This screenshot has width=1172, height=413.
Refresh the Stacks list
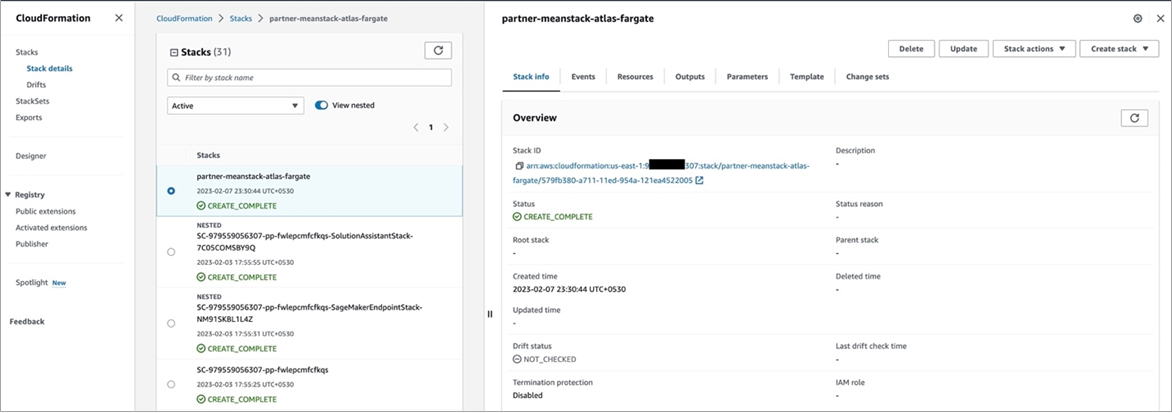[438, 51]
